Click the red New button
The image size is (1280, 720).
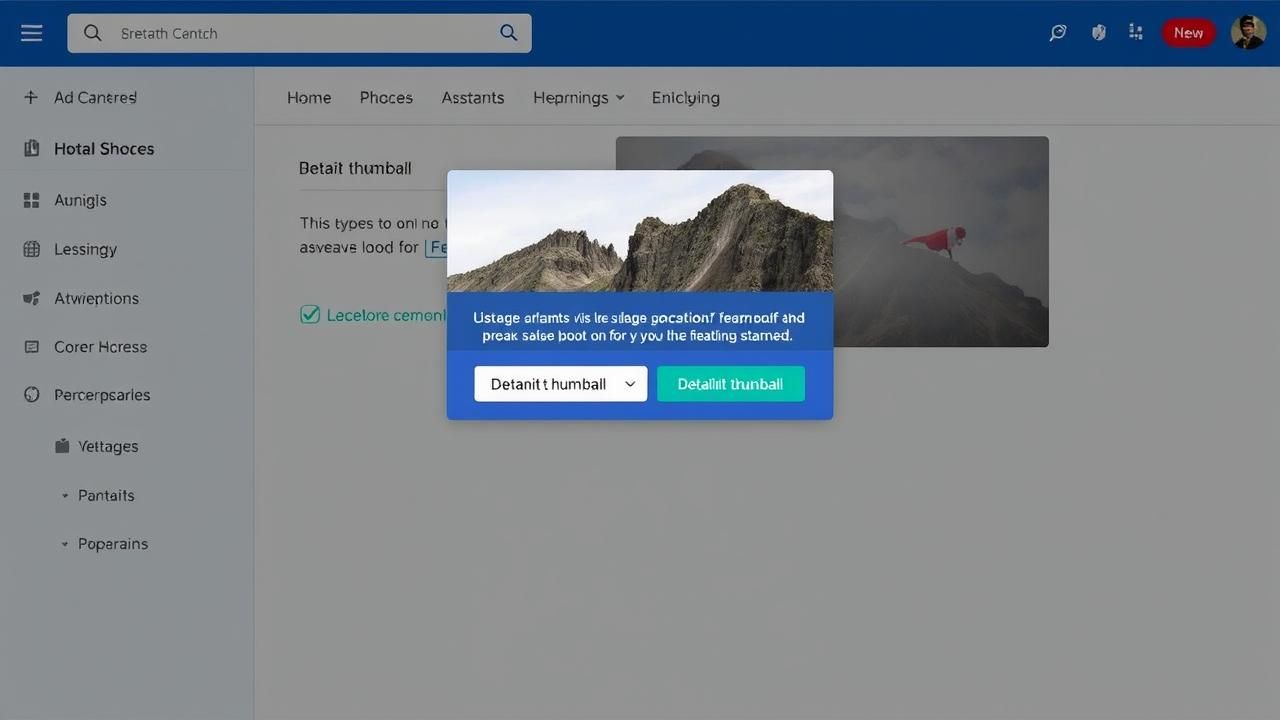click(1188, 33)
